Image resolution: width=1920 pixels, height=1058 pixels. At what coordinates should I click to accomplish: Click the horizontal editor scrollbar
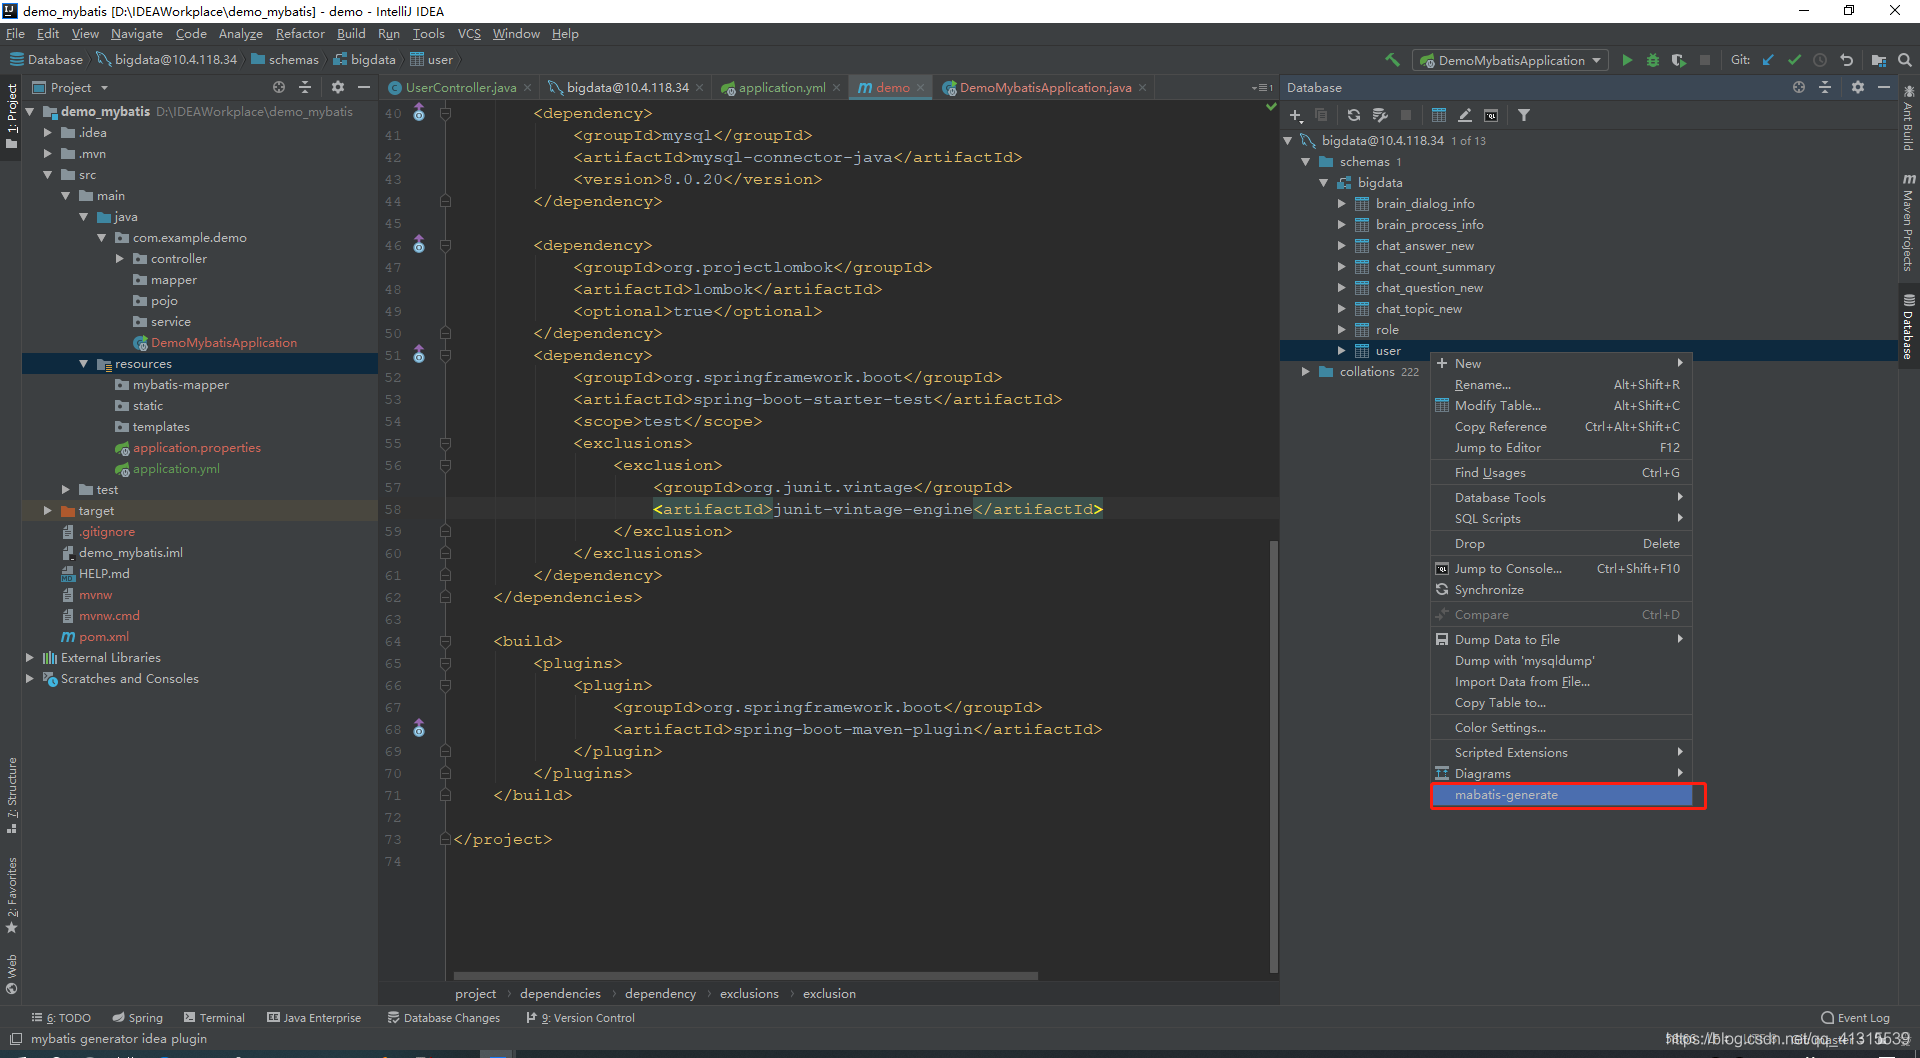click(x=746, y=975)
